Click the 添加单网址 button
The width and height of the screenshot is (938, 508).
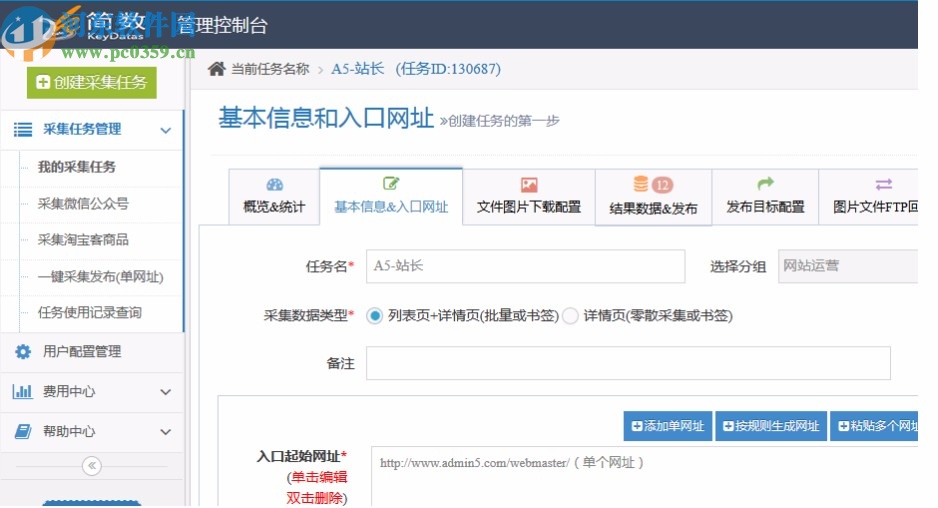(668, 426)
